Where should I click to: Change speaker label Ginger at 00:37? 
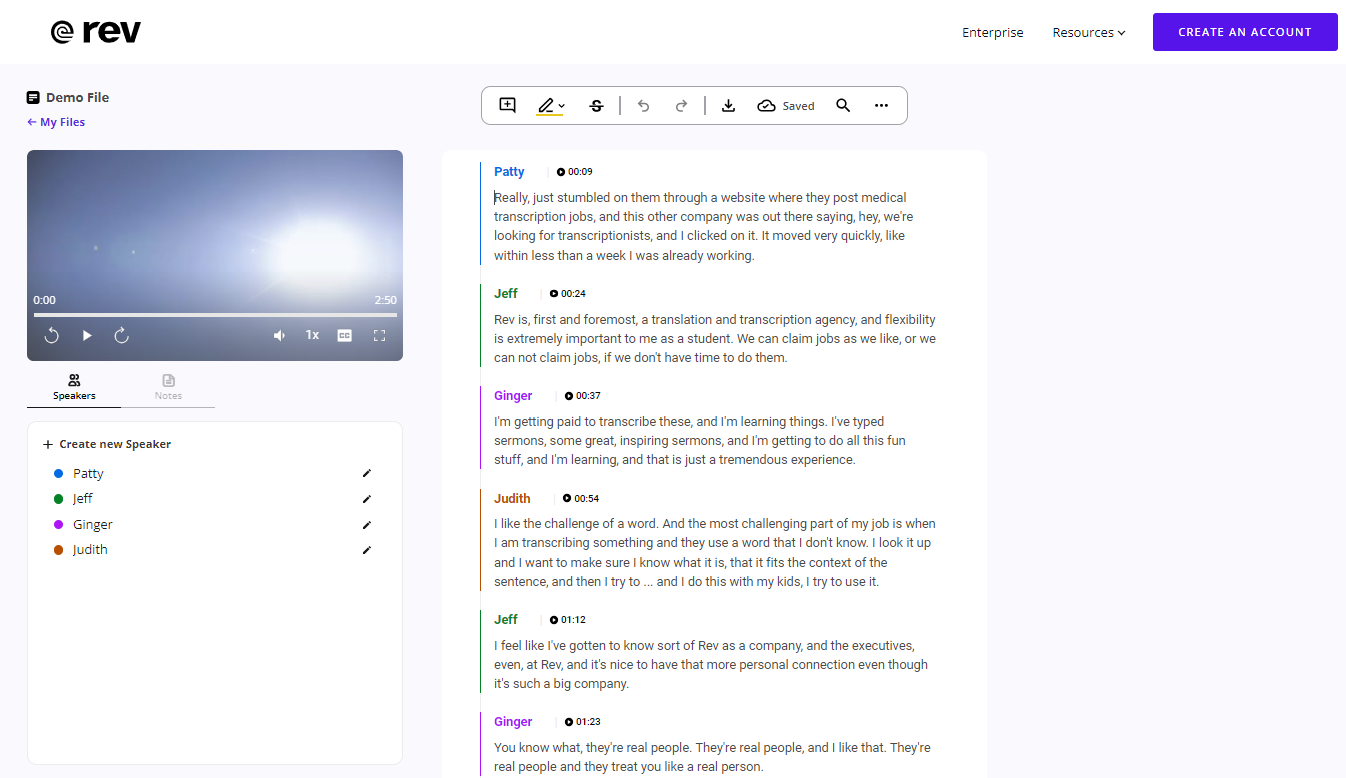[x=513, y=396]
